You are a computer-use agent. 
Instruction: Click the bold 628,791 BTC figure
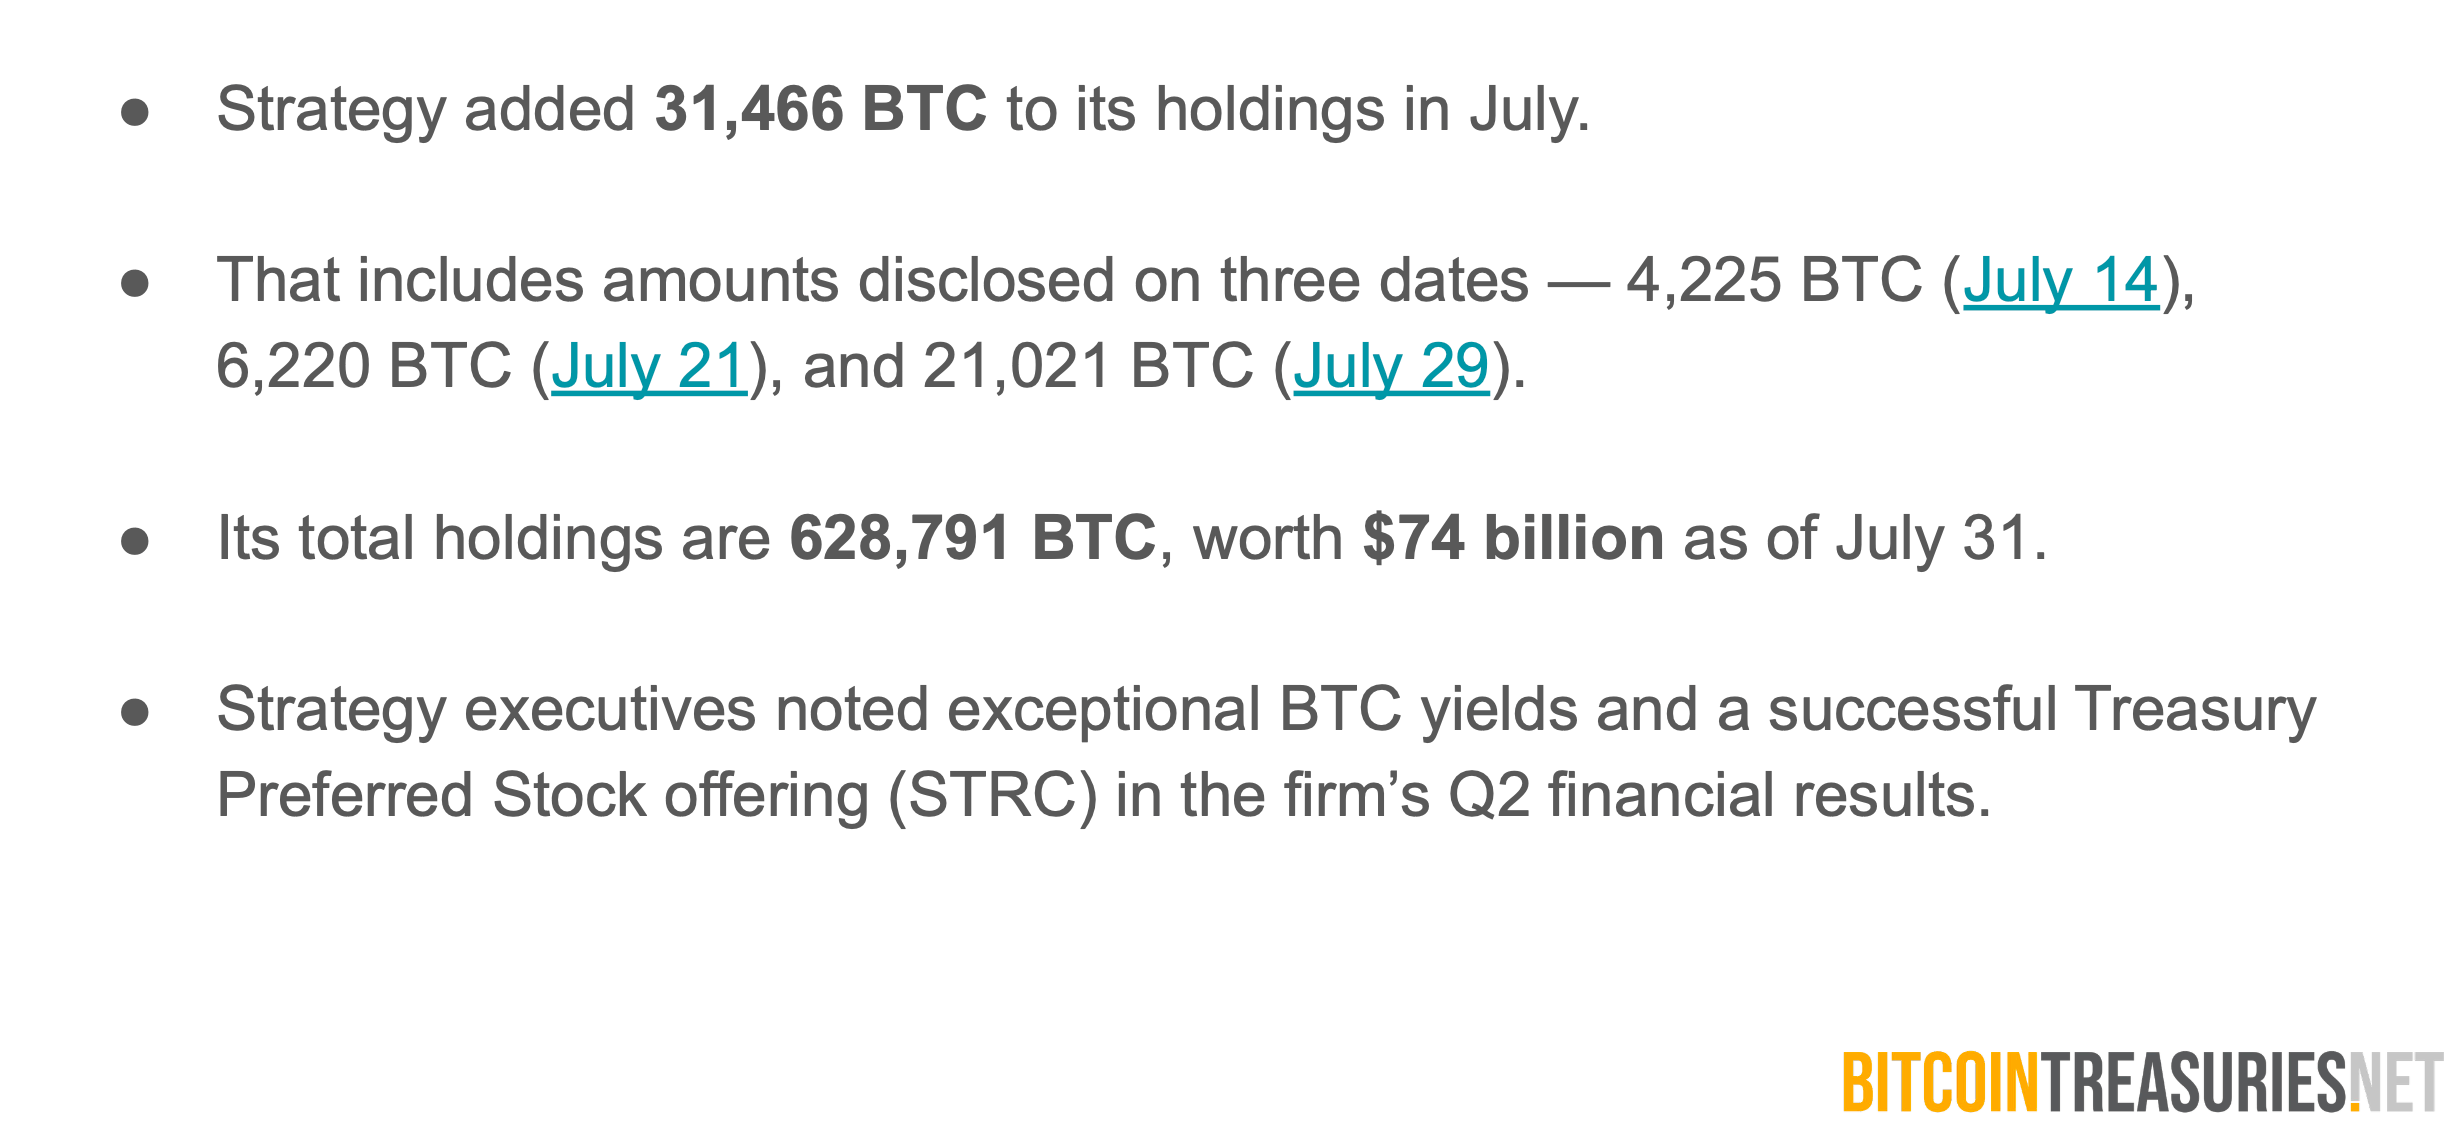[972, 539]
